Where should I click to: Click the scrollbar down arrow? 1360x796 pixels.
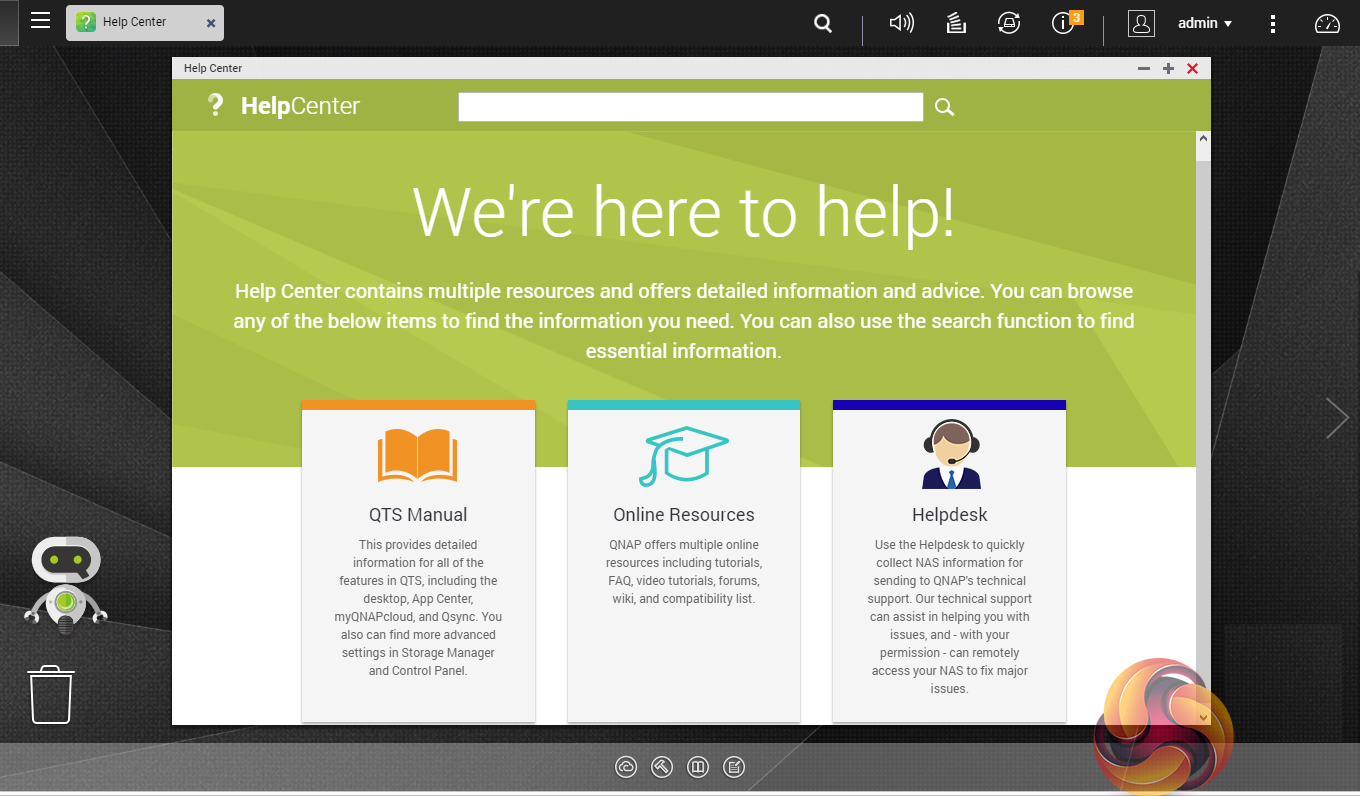[x=1203, y=717]
